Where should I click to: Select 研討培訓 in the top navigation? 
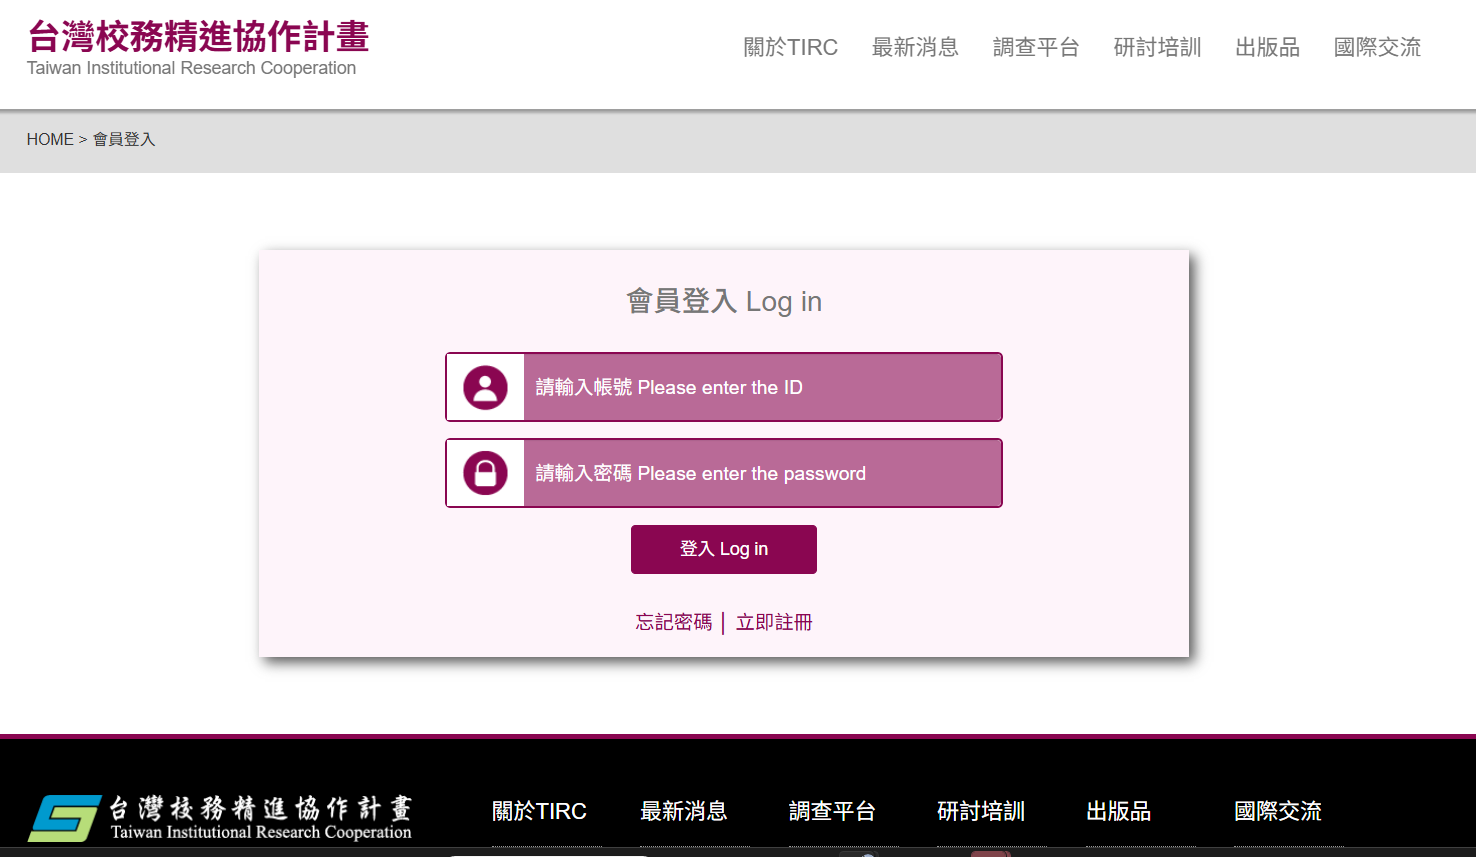click(x=1157, y=47)
